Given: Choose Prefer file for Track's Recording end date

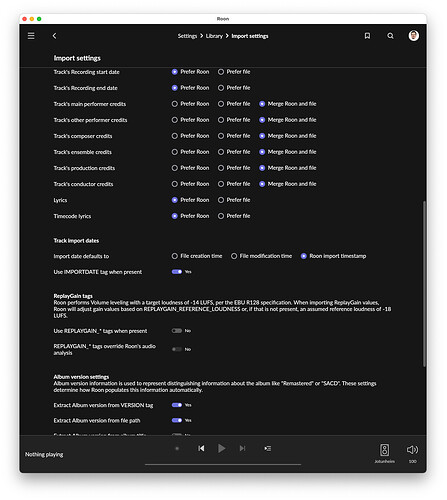Looking at the screenshot, I should [x=234, y=88].
